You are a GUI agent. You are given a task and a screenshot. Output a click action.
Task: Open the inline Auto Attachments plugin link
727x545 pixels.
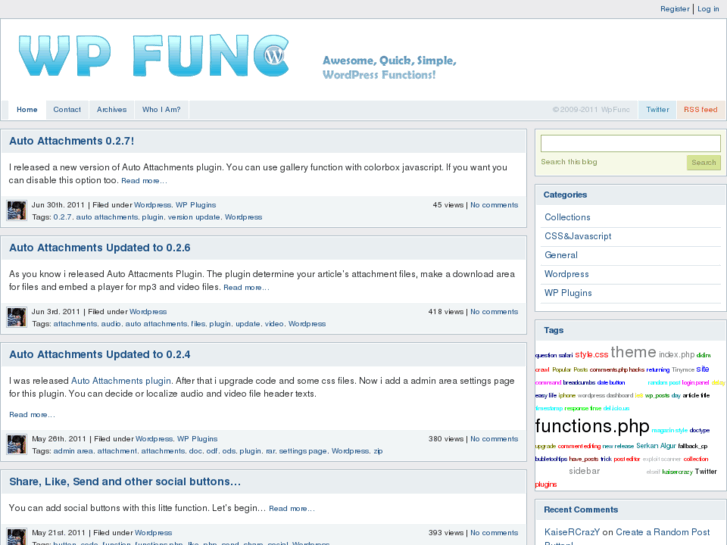(x=121, y=381)
